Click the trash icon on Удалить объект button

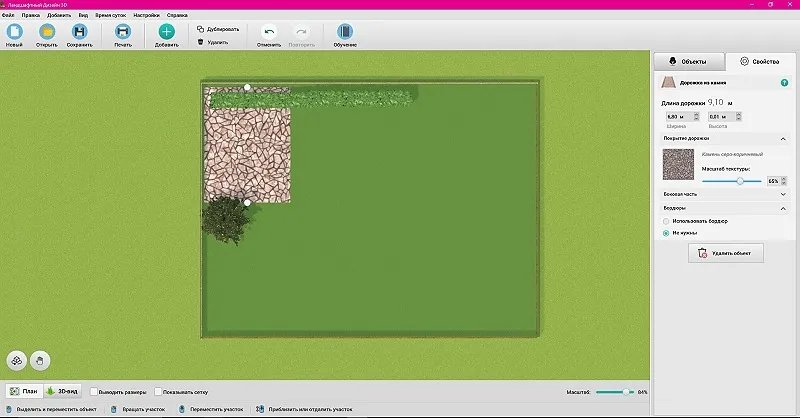coord(703,253)
